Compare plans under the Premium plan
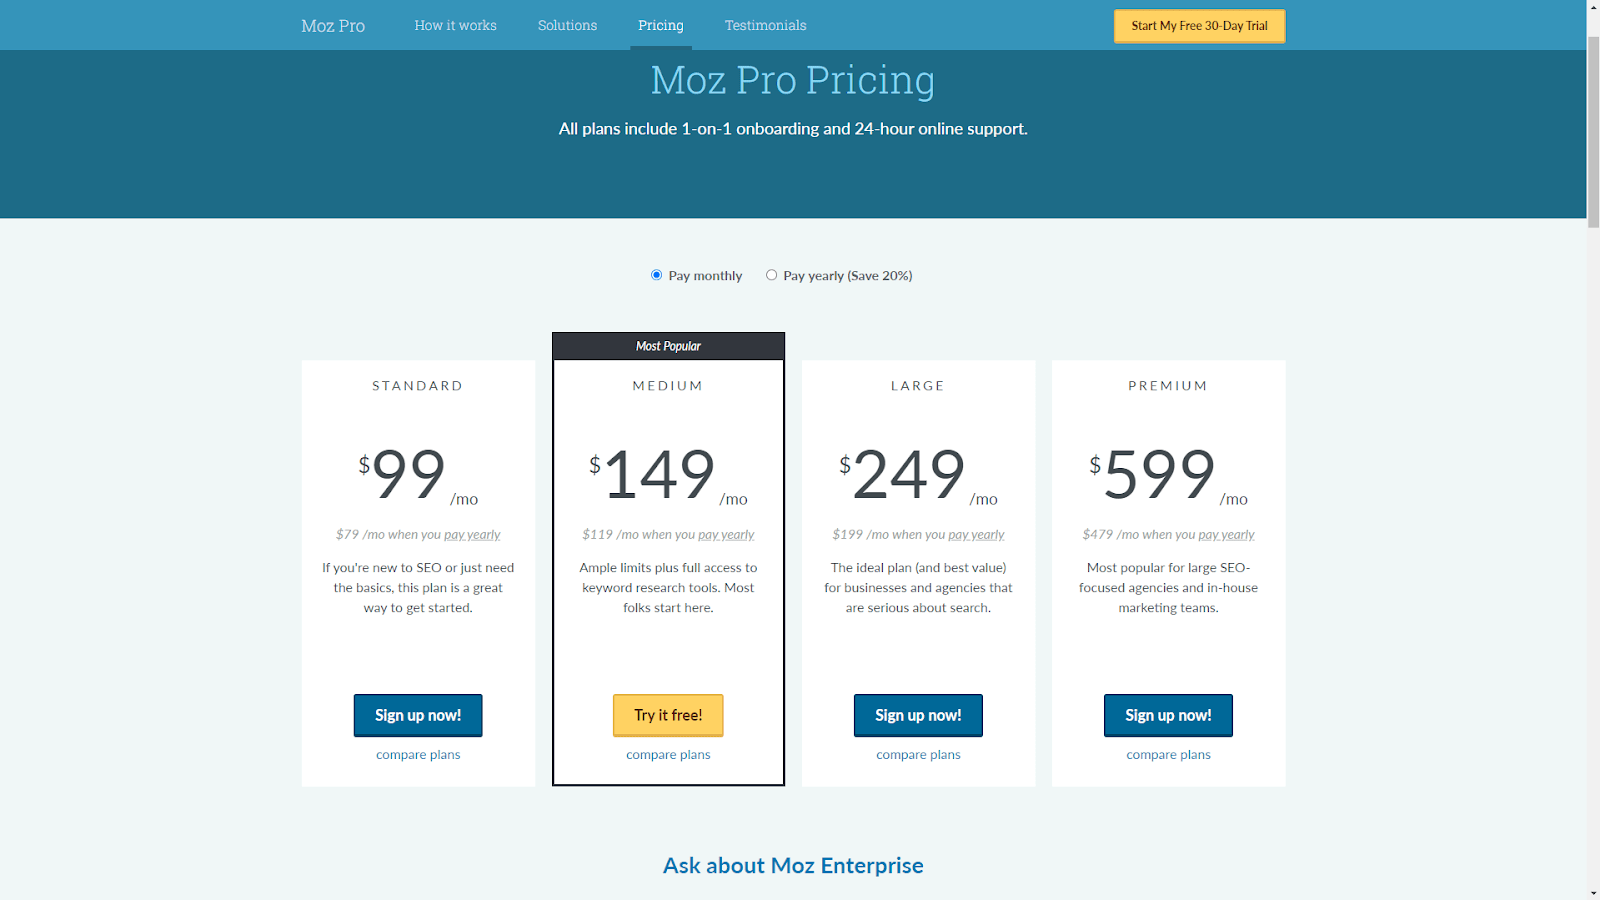Screen dimensions: 1600x900 pos(1167,754)
